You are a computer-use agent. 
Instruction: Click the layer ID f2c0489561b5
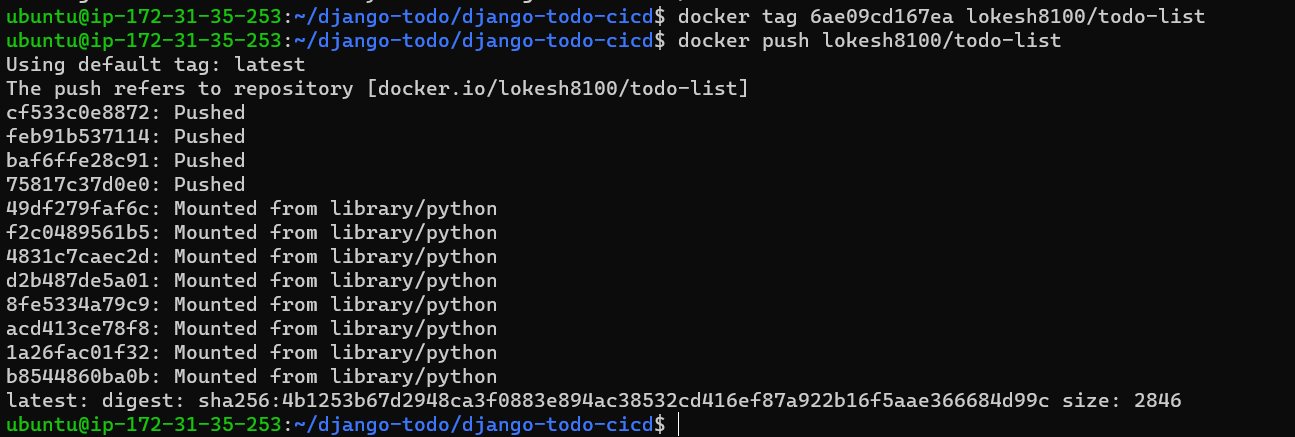click(x=83, y=232)
